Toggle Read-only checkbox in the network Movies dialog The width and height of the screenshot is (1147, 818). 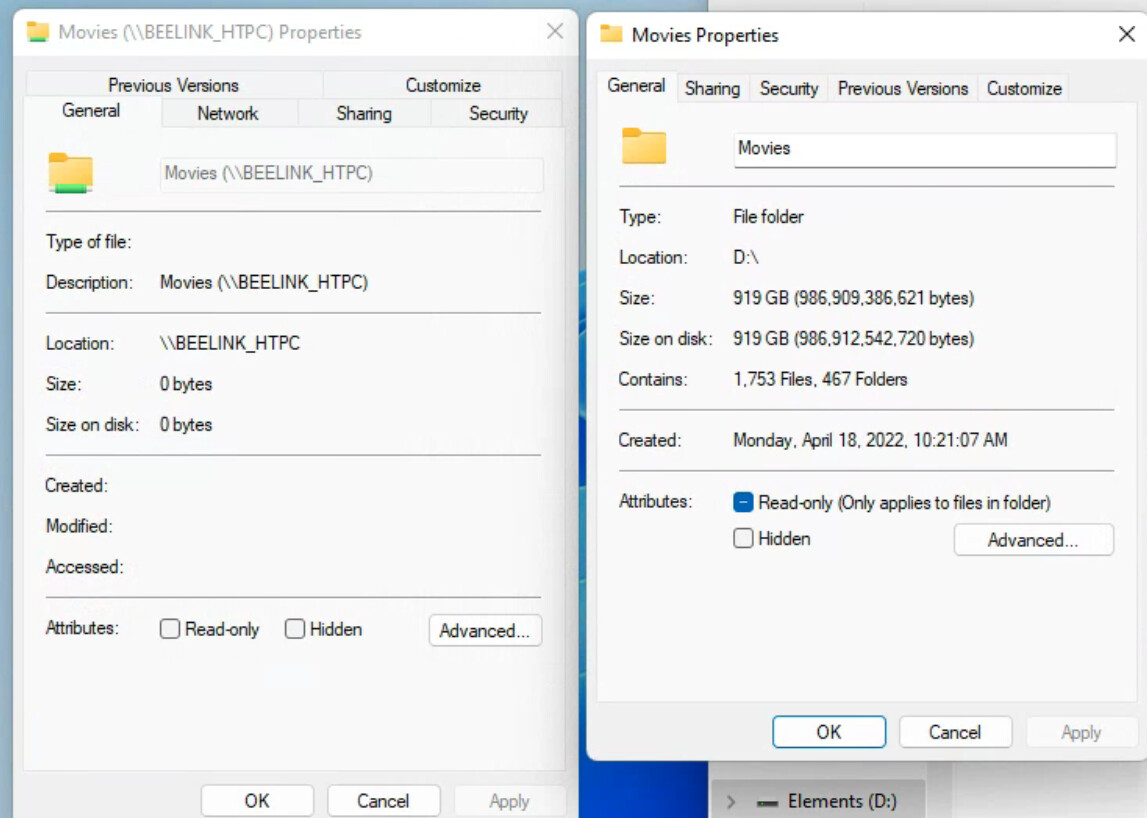tap(170, 629)
